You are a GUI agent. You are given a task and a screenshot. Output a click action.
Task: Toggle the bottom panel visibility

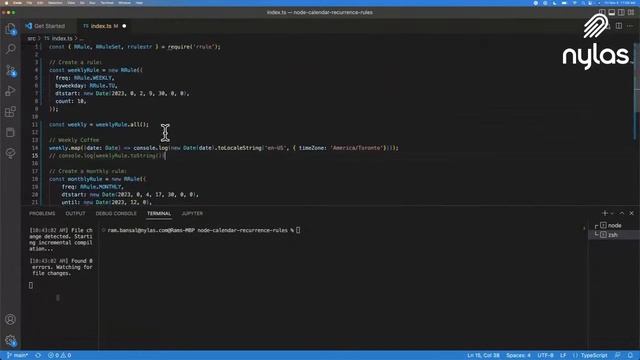click(612, 13)
